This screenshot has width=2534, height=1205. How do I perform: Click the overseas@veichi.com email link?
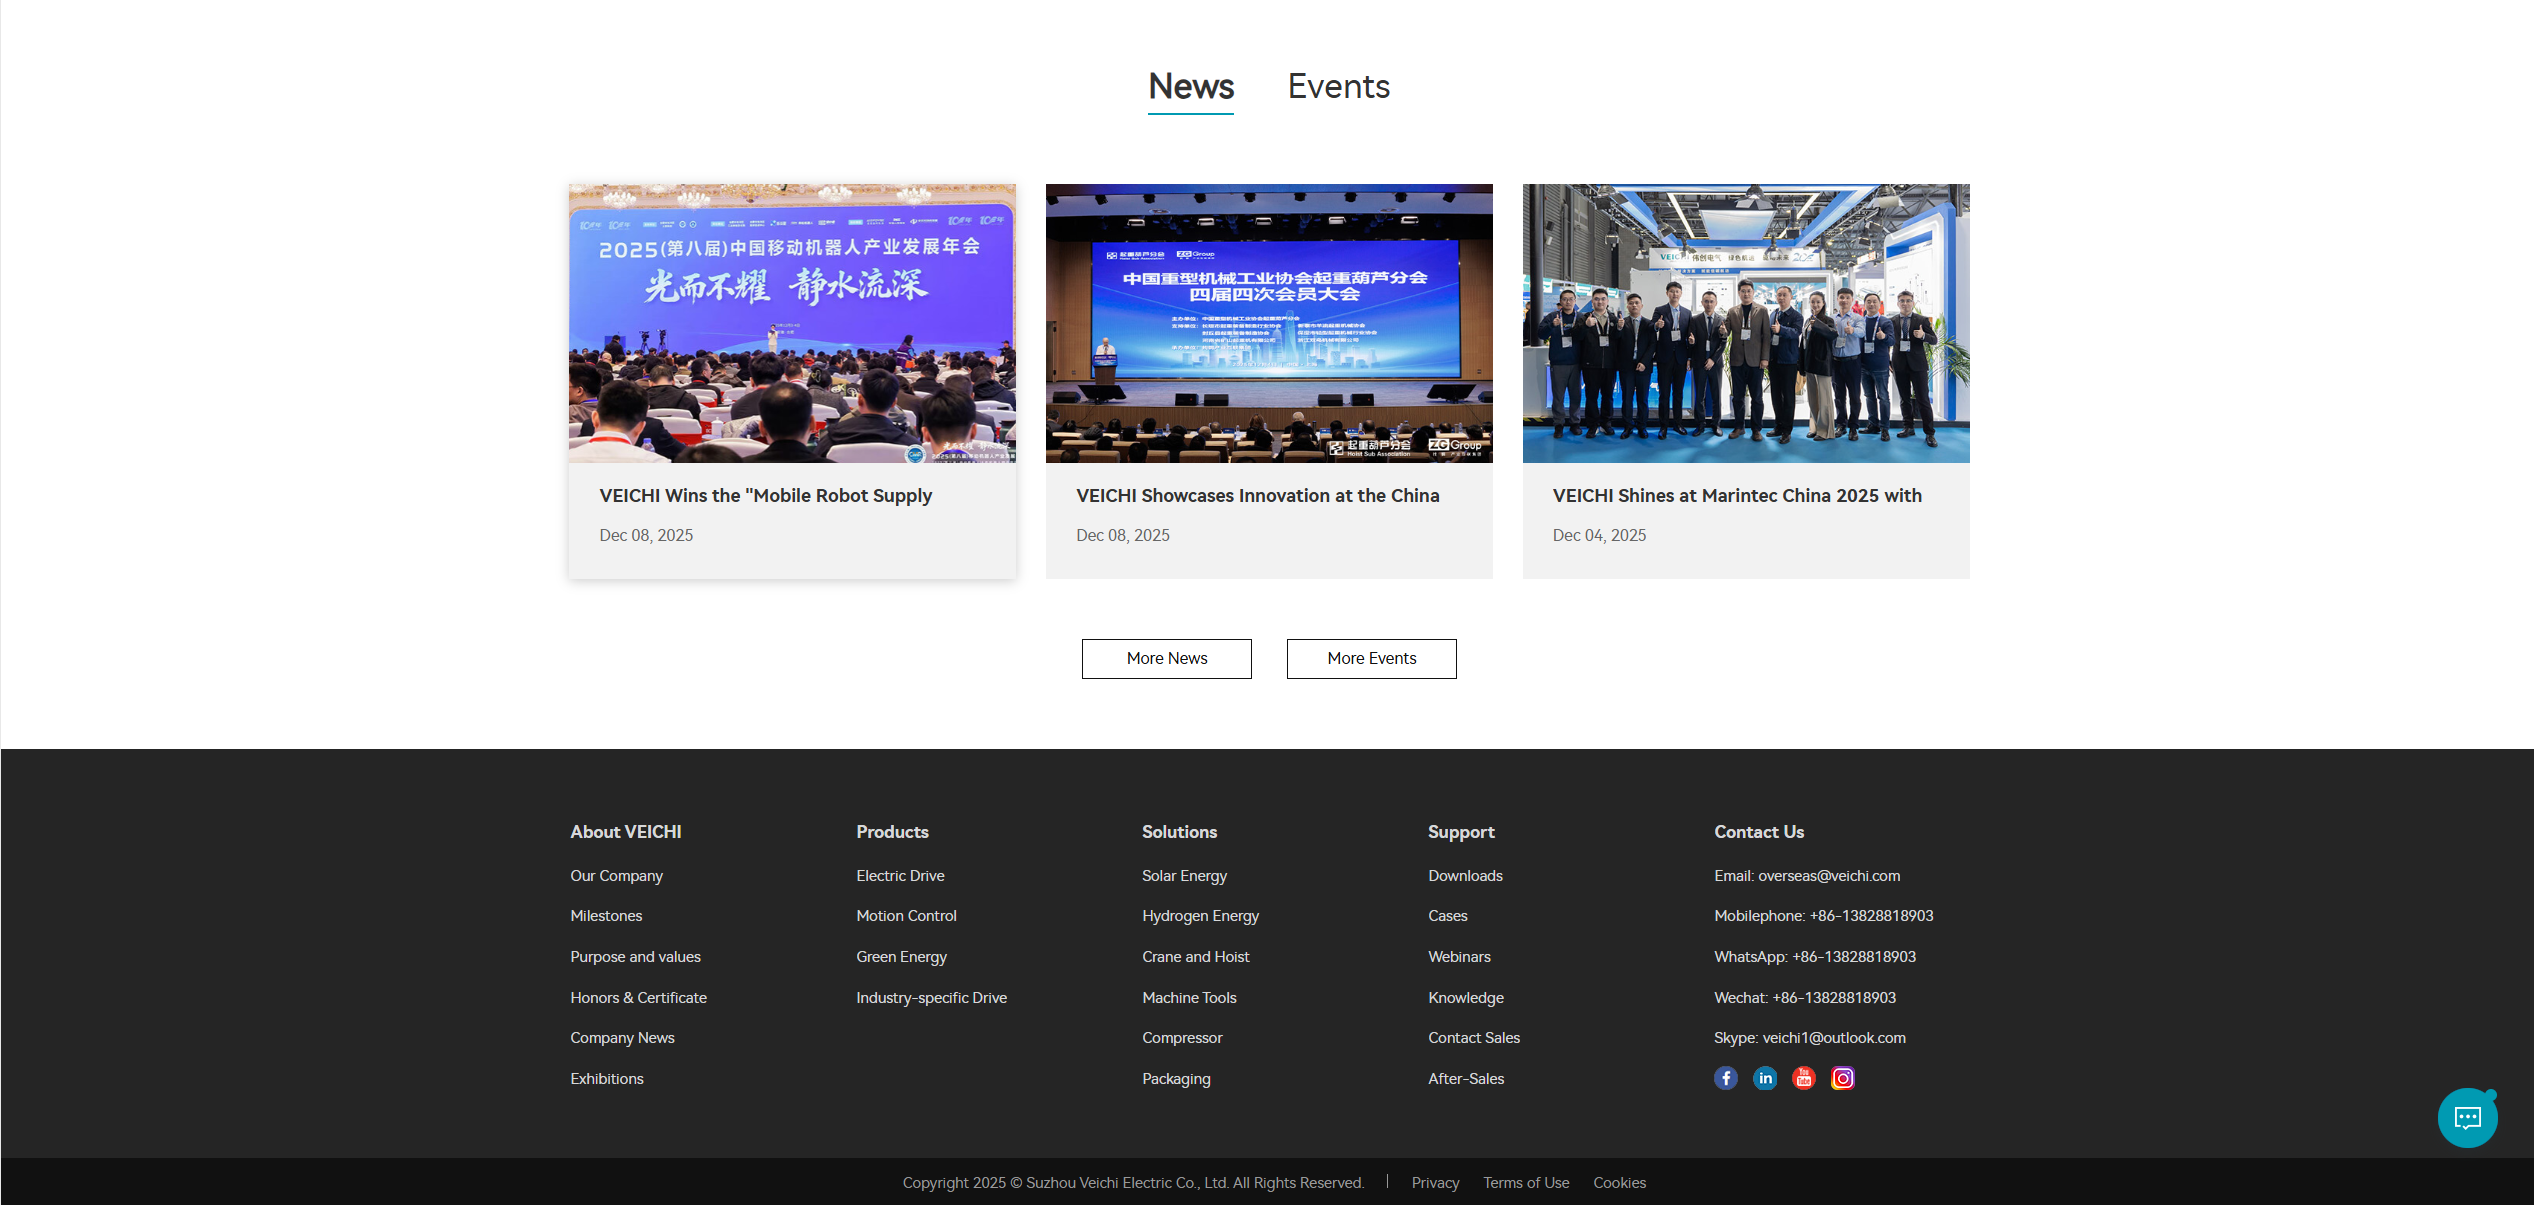[x=1828, y=876]
